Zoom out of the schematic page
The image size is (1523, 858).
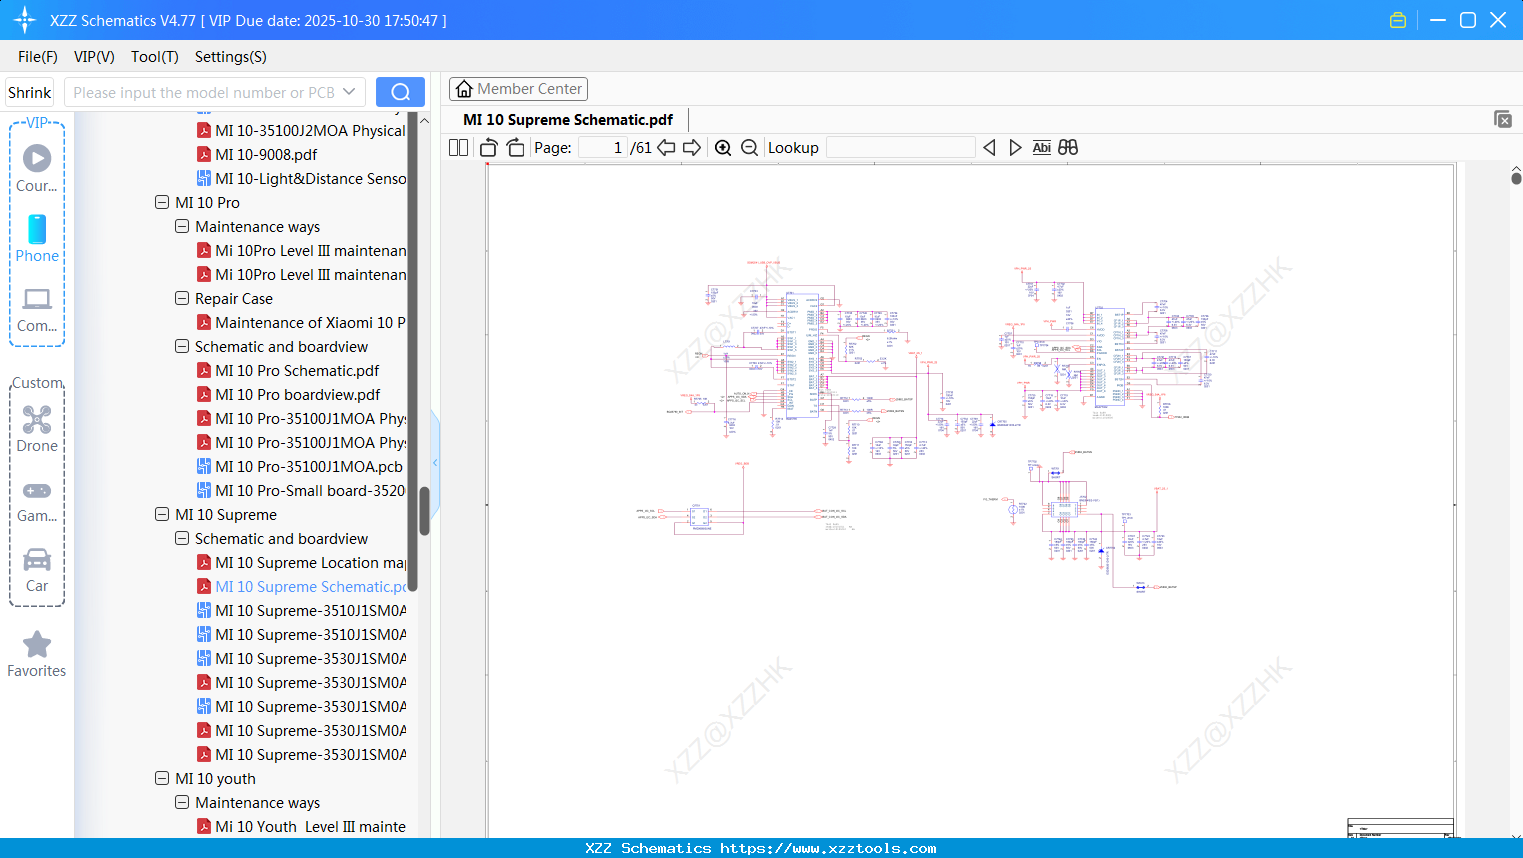coord(748,147)
